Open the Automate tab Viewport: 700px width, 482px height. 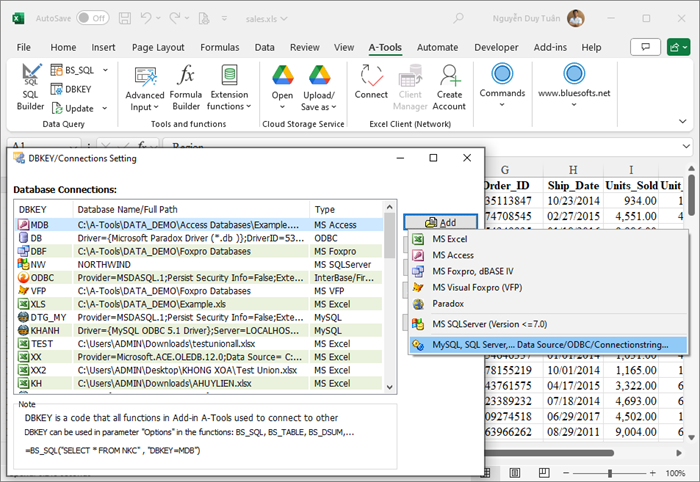438,47
